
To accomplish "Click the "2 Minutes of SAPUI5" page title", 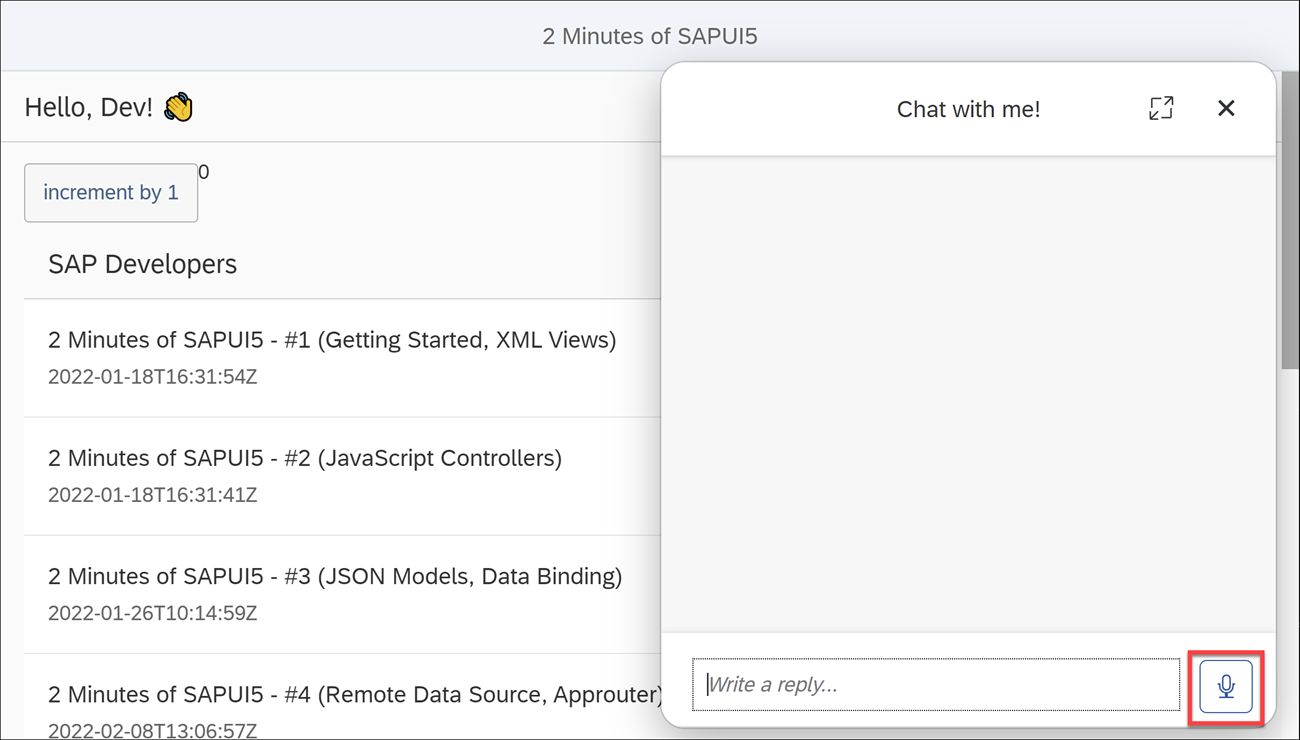I will [650, 36].
